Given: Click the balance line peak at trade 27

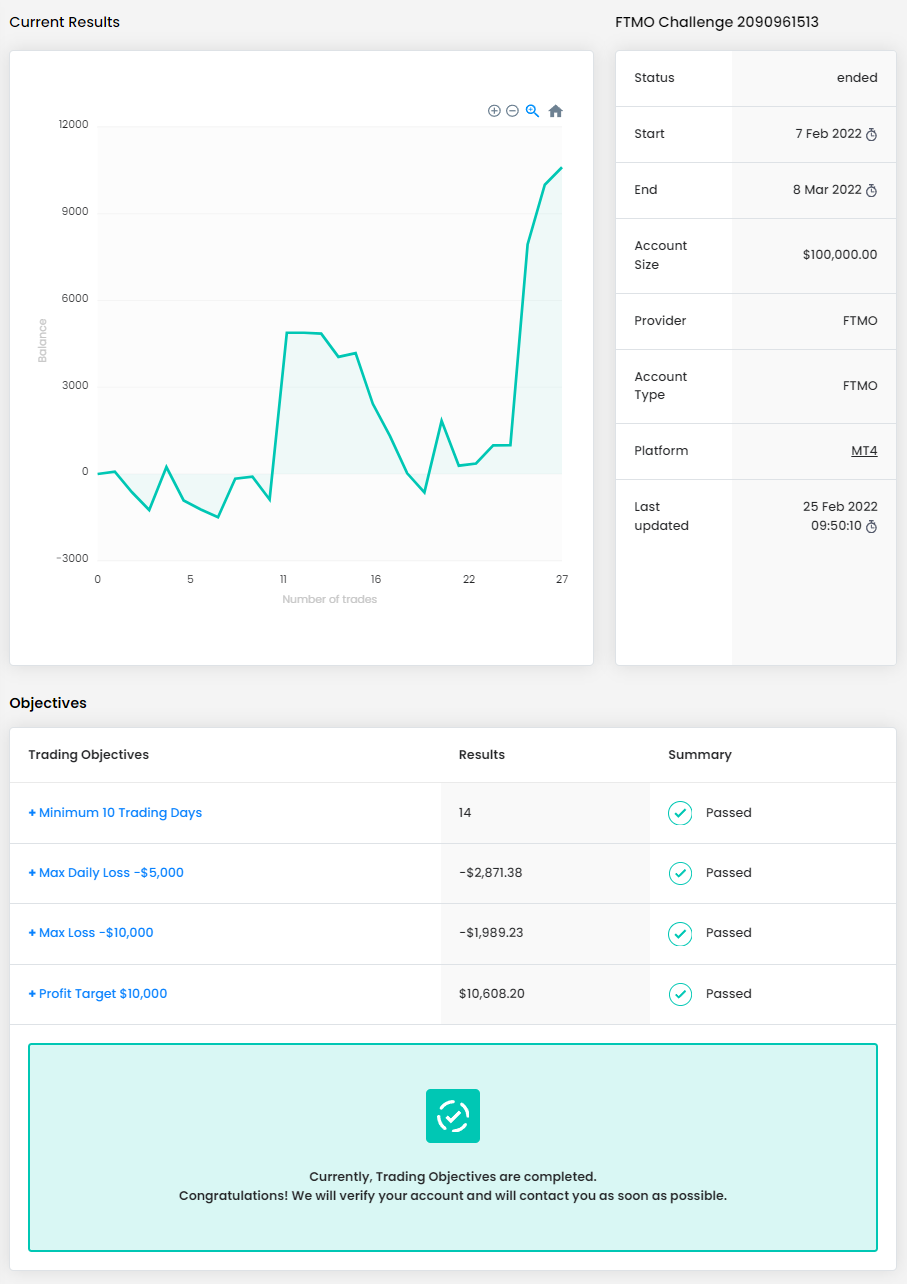Looking at the screenshot, I should tap(561, 168).
